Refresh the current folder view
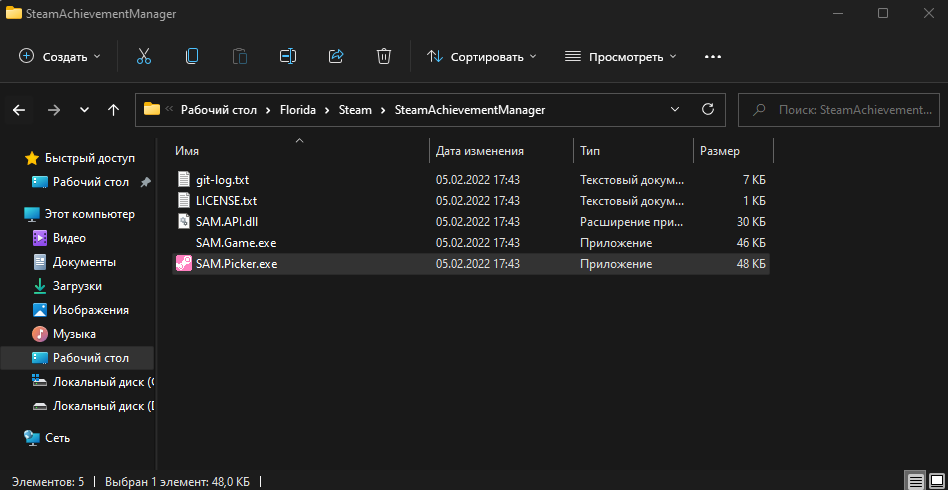This screenshot has height=490, width=948. coord(708,109)
